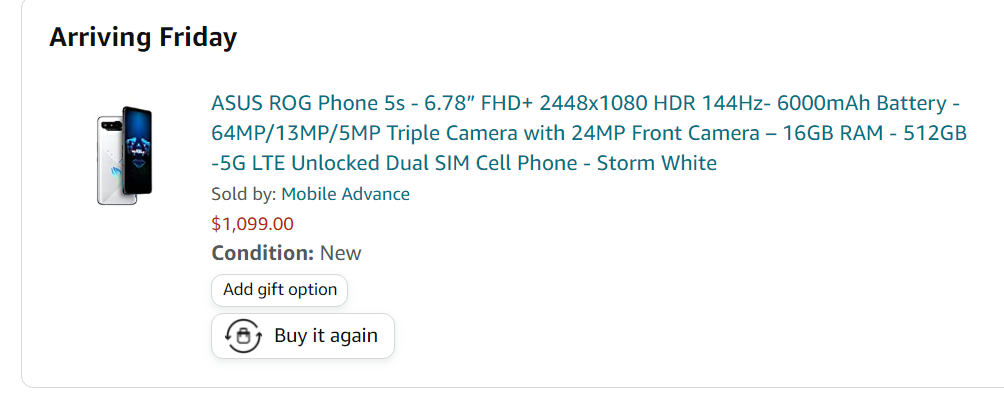The height and width of the screenshot is (408, 1004).
Task: Click the Sold by: label text
Action: [244, 194]
